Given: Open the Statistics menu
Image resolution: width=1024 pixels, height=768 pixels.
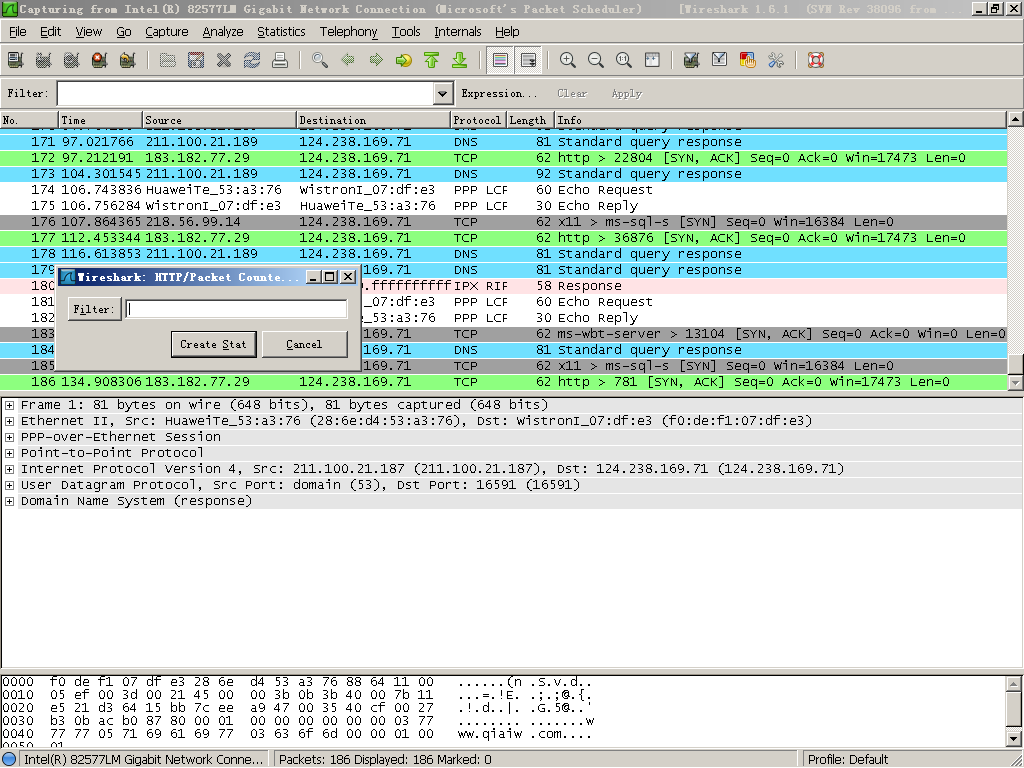Looking at the screenshot, I should click(281, 31).
